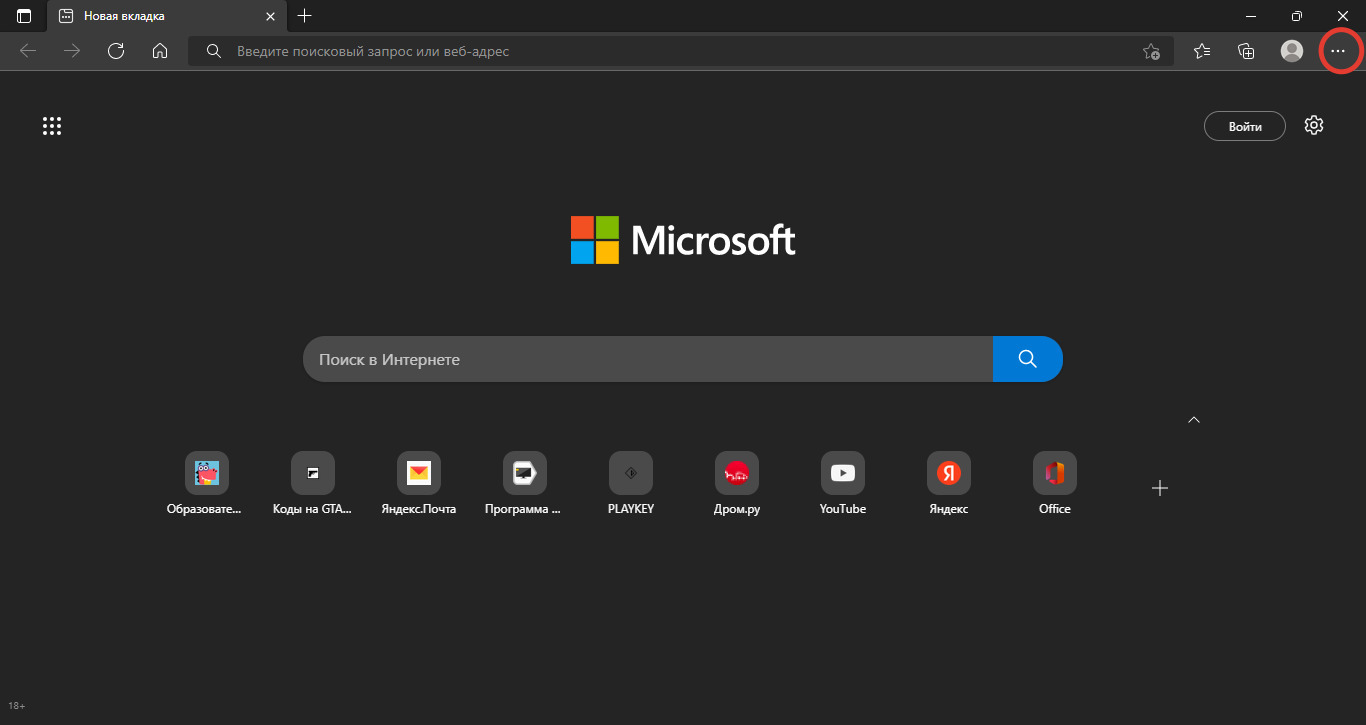Open a new tab with plus icon
The image size is (1366, 725).
point(305,16)
